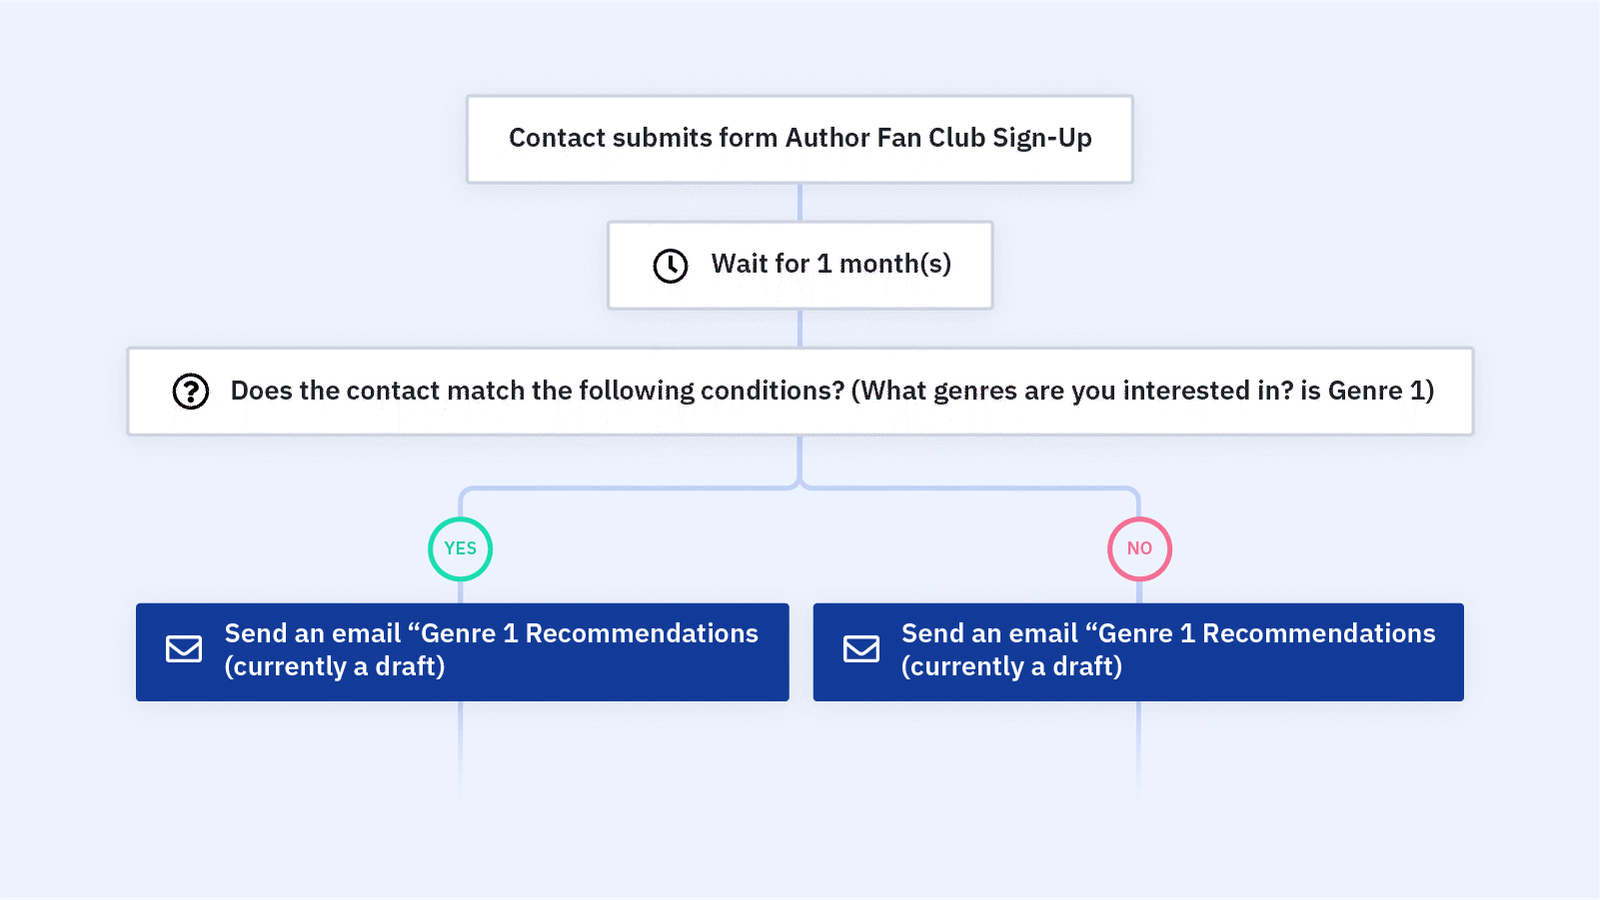Click the question mark condition icon
Image resolution: width=1600 pixels, height=900 pixels.
[190, 391]
